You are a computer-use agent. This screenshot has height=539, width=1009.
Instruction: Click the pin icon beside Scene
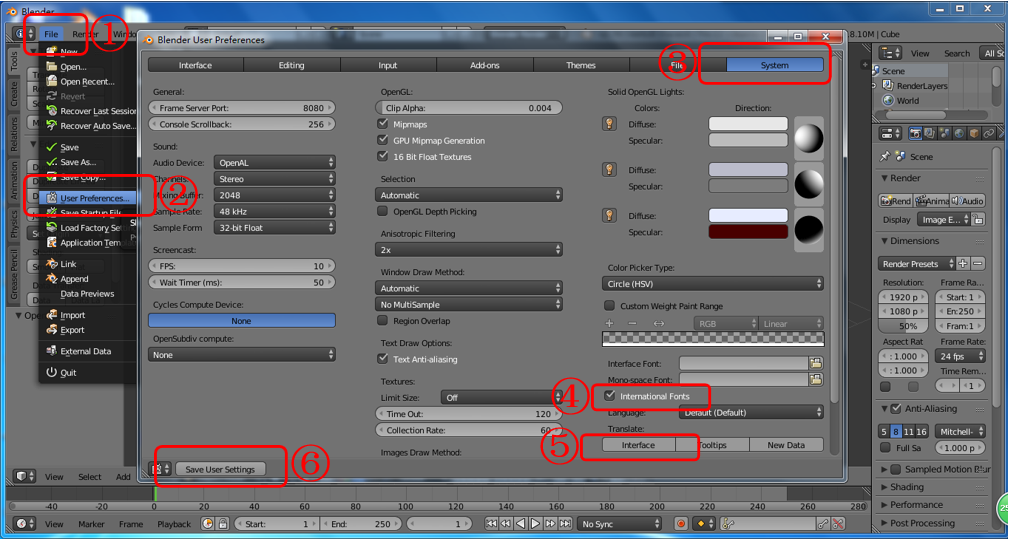click(x=885, y=156)
